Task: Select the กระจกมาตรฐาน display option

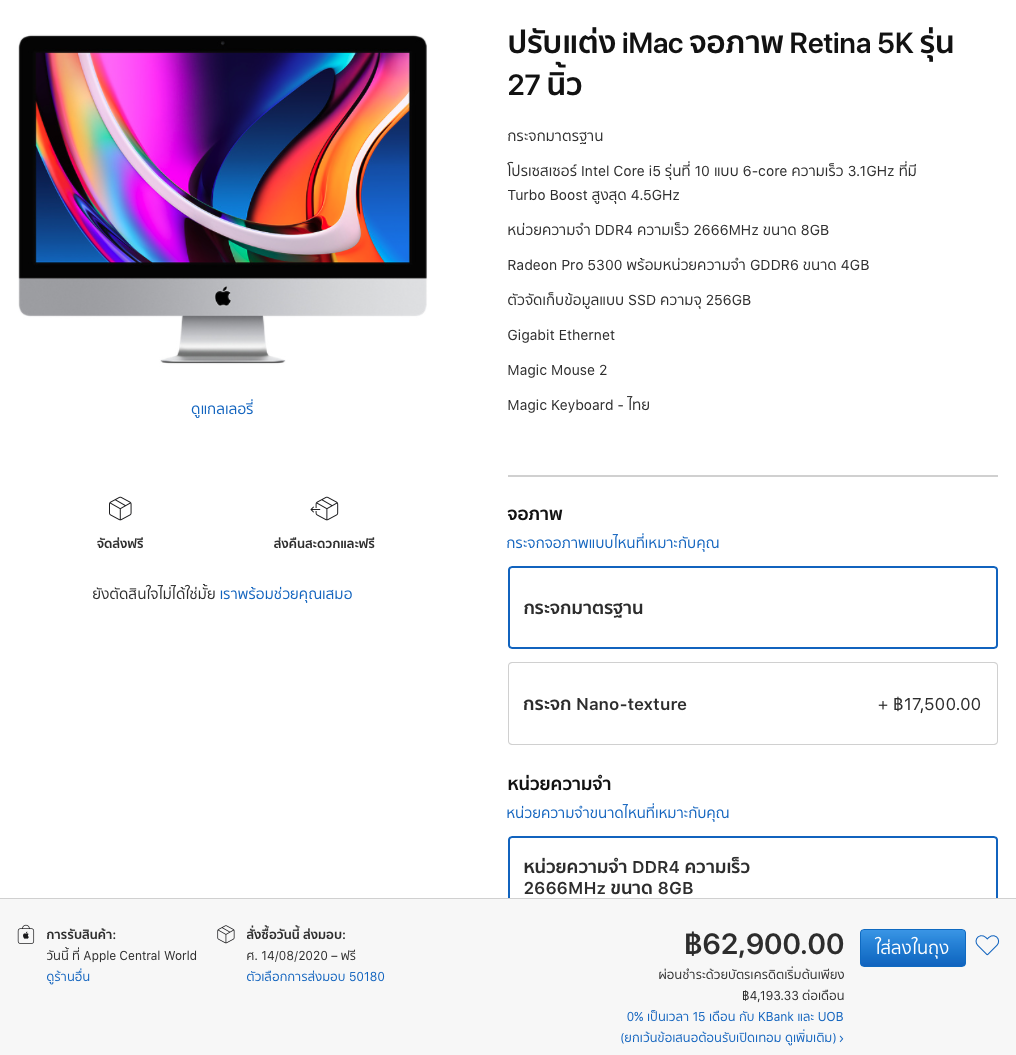Action: (x=752, y=608)
